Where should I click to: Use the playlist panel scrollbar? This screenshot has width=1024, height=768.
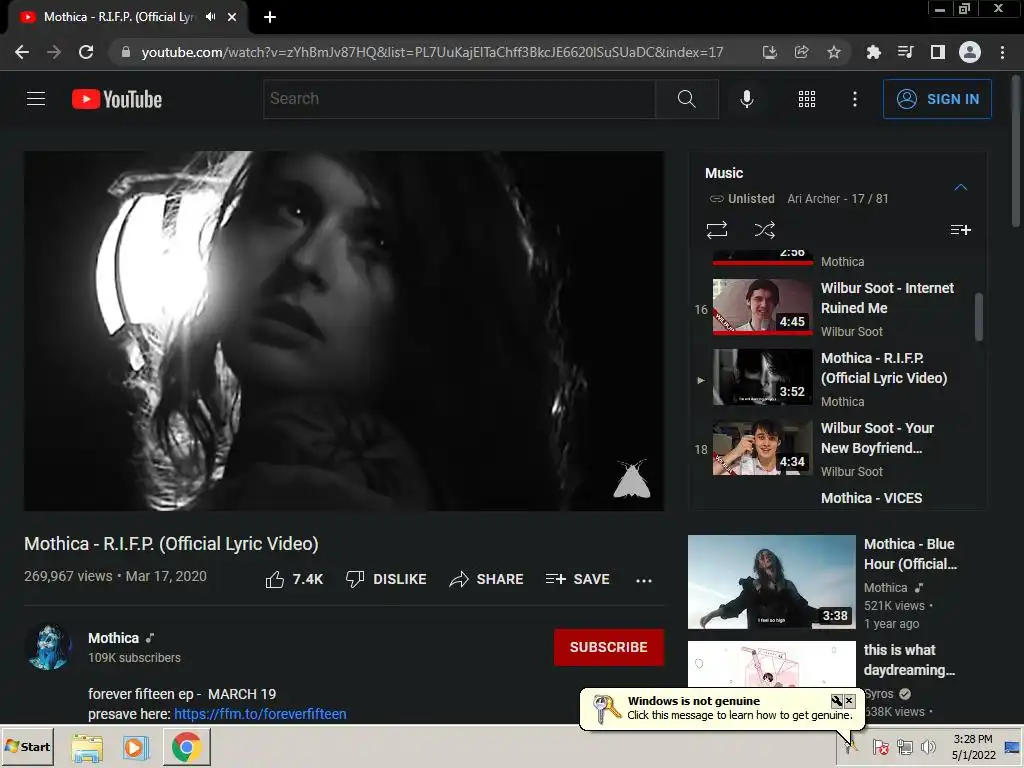[x=978, y=317]
